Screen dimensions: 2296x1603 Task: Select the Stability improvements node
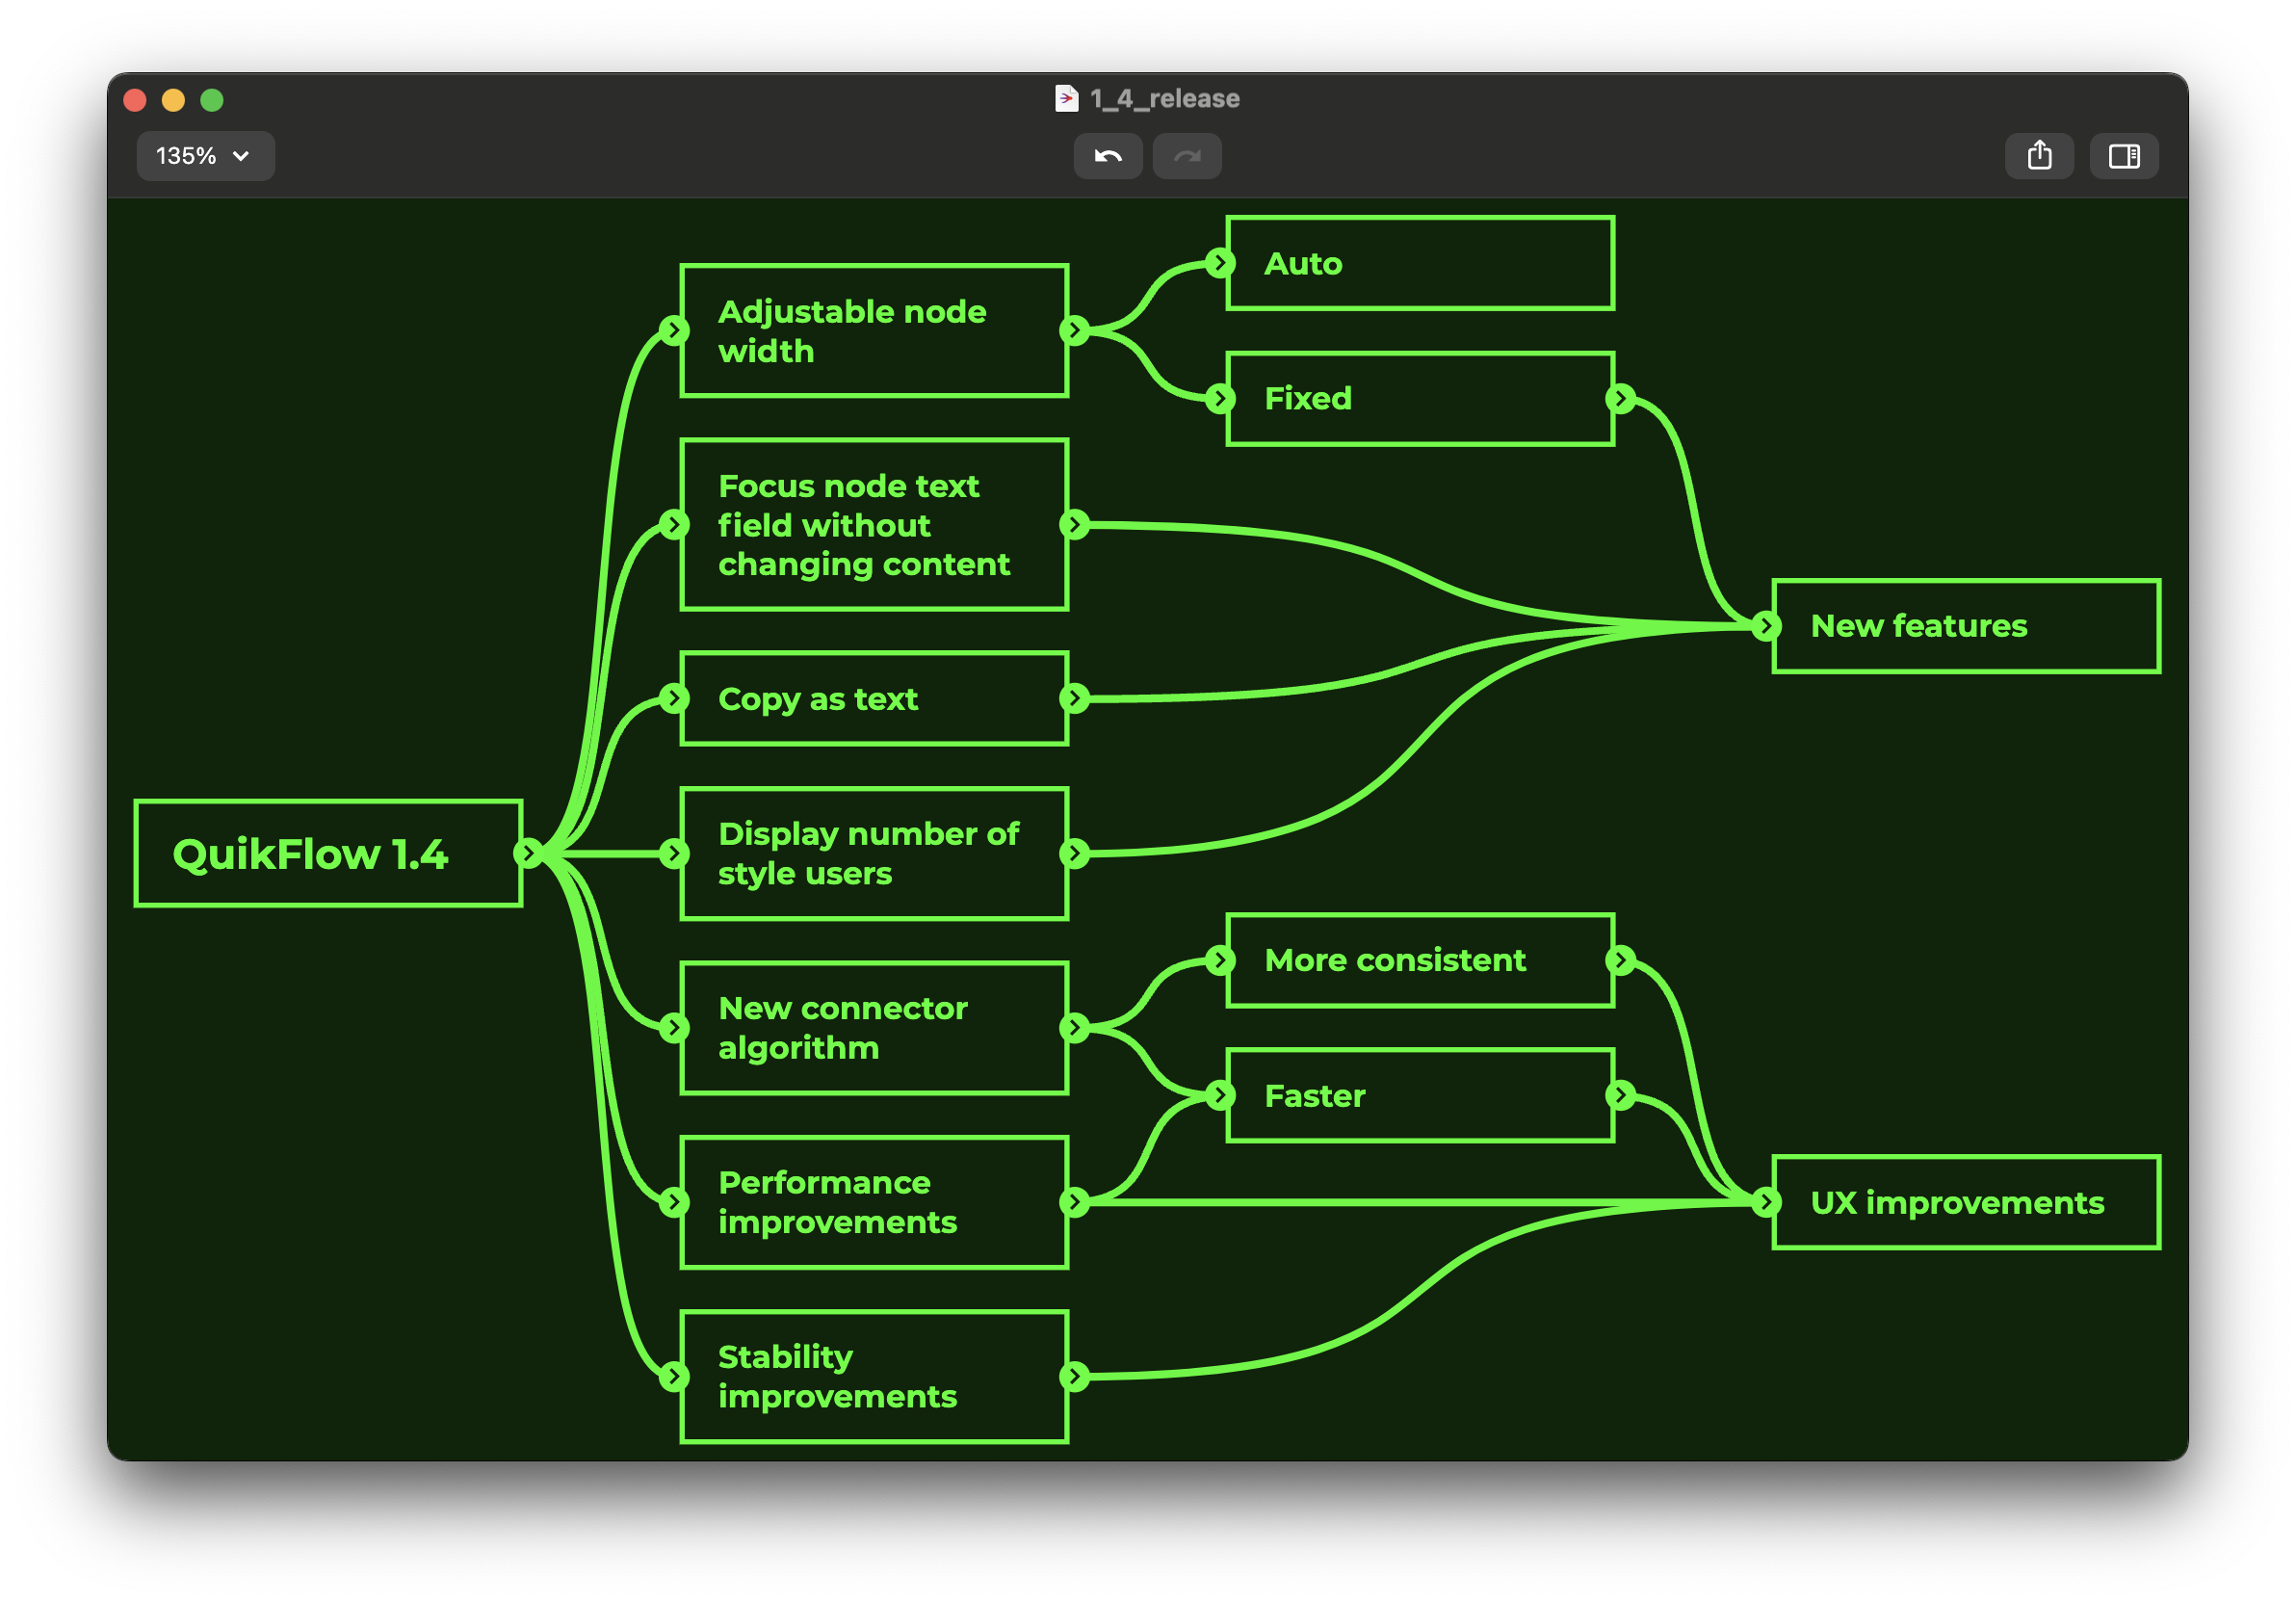click(x=874, y=1377)
